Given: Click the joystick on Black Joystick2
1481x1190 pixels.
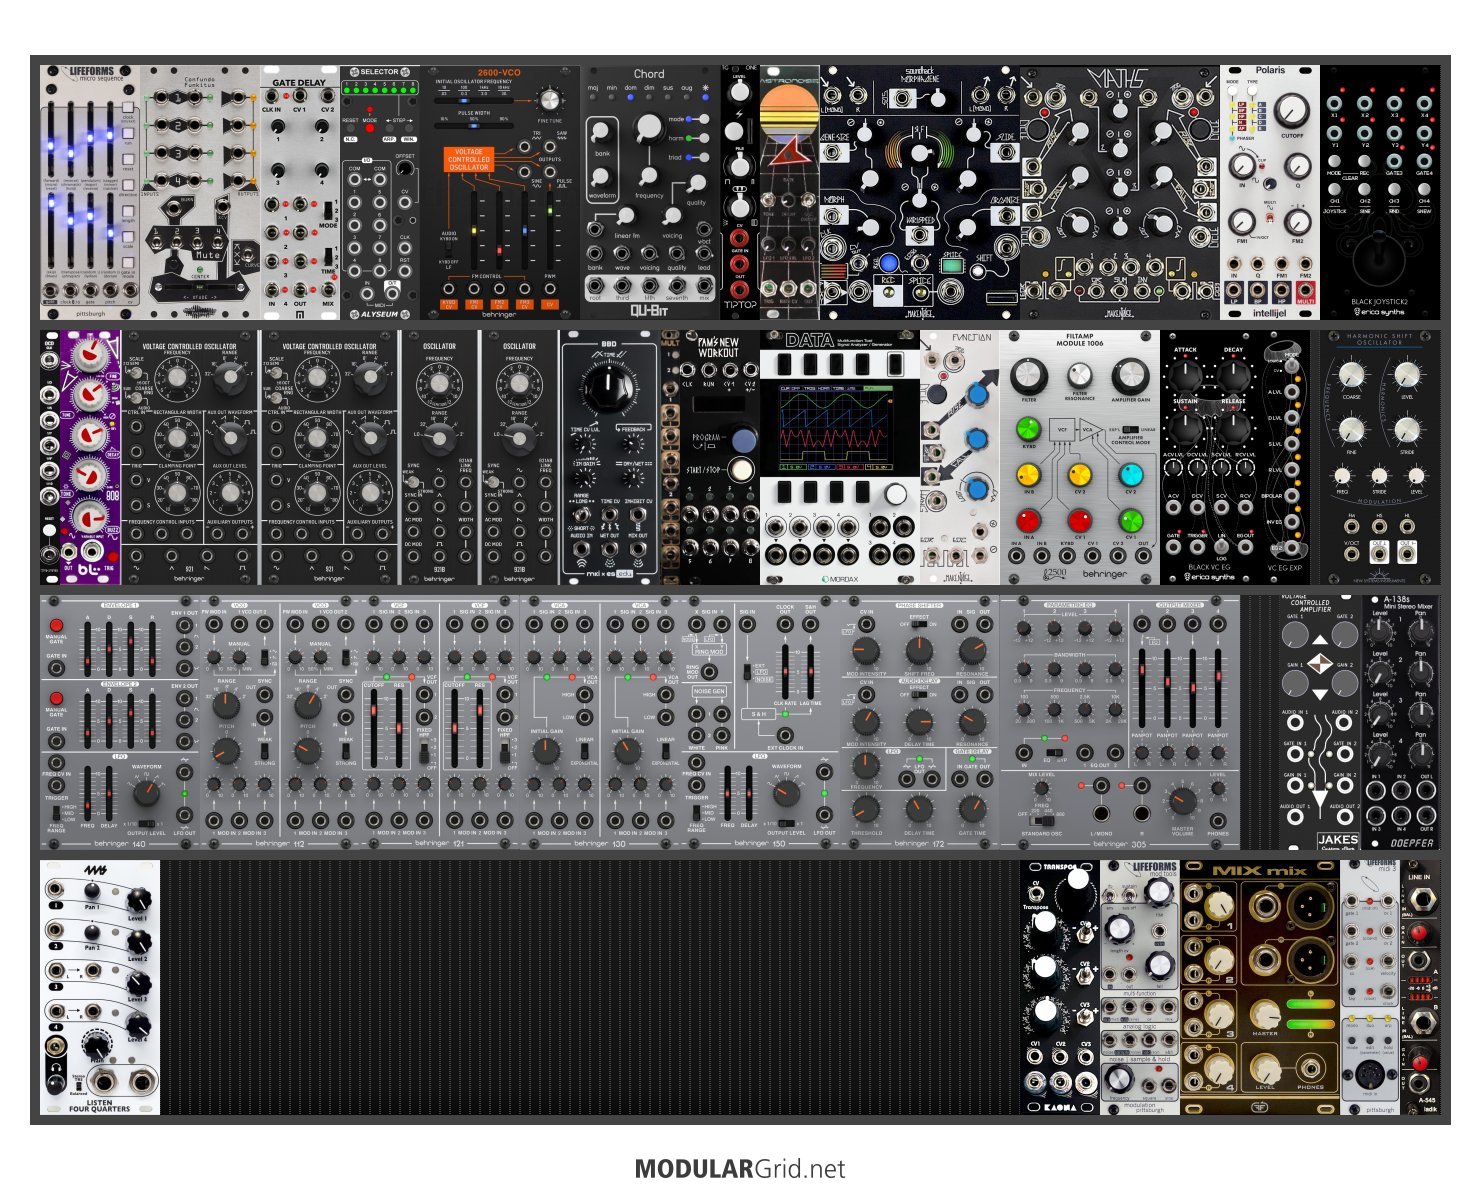Looking at the screenshot, I should [x=1380, y=260].
